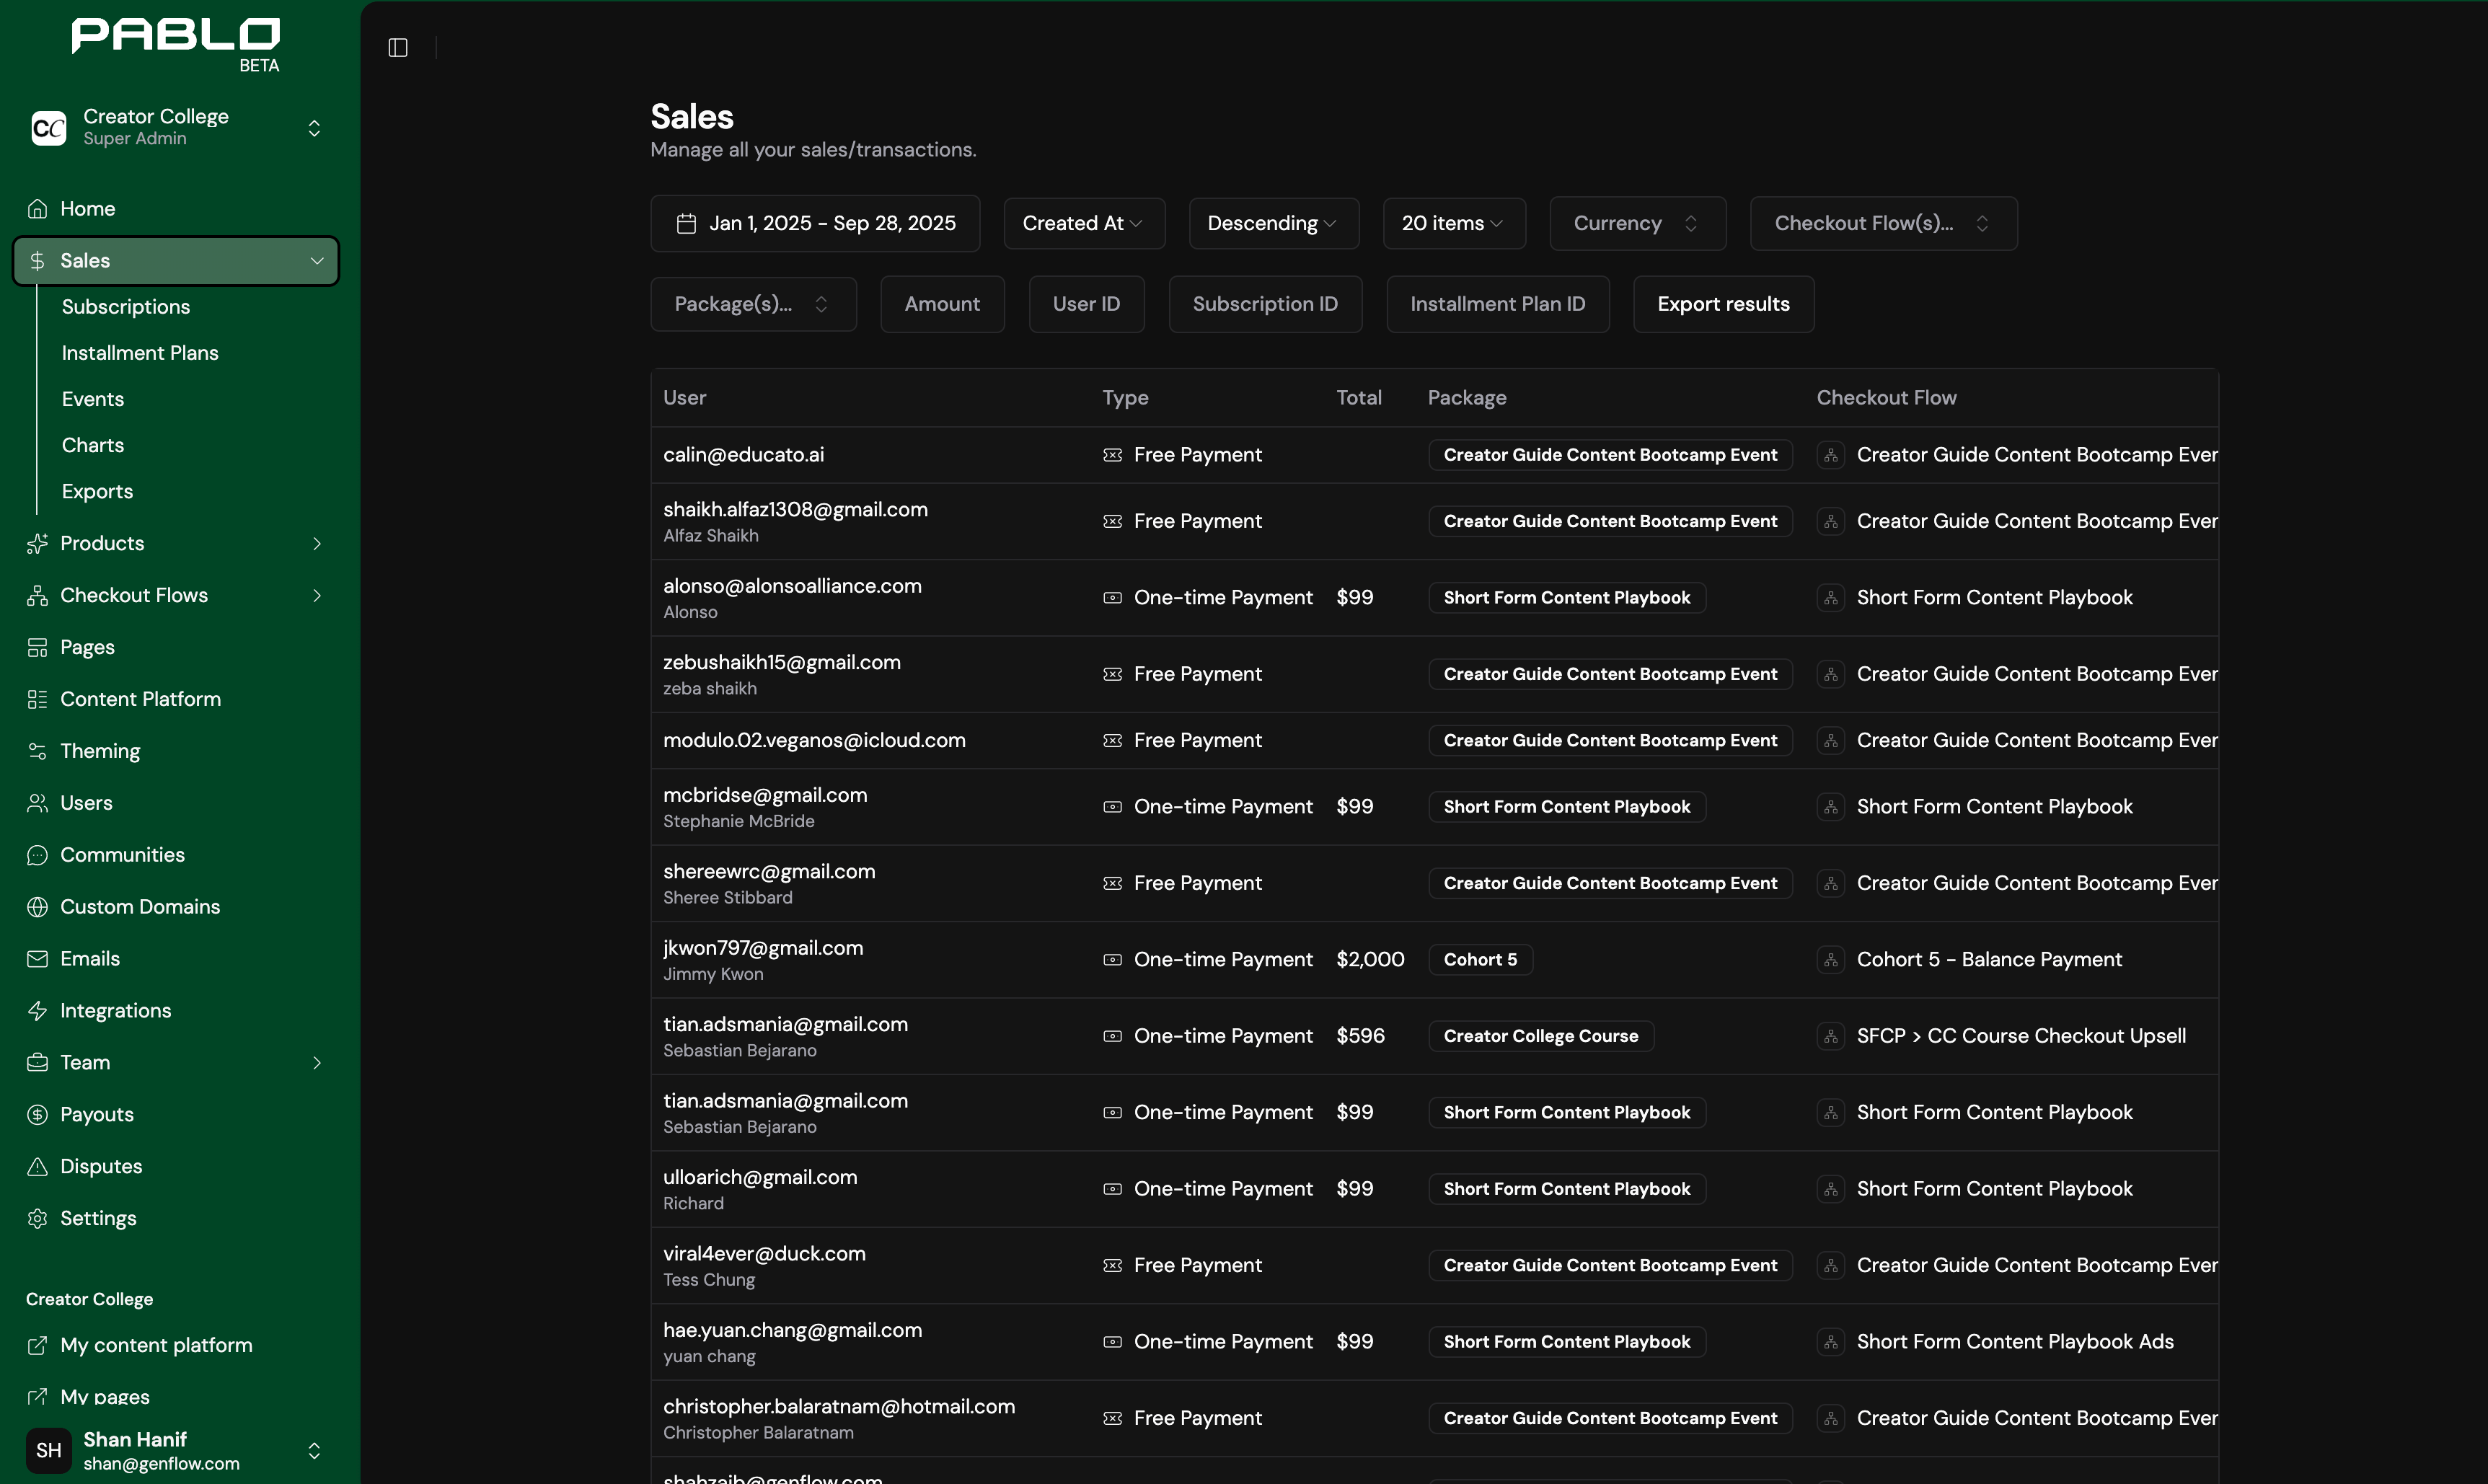
Task: Go to Installment Plans in sidebar
Action: pos(140,353)
